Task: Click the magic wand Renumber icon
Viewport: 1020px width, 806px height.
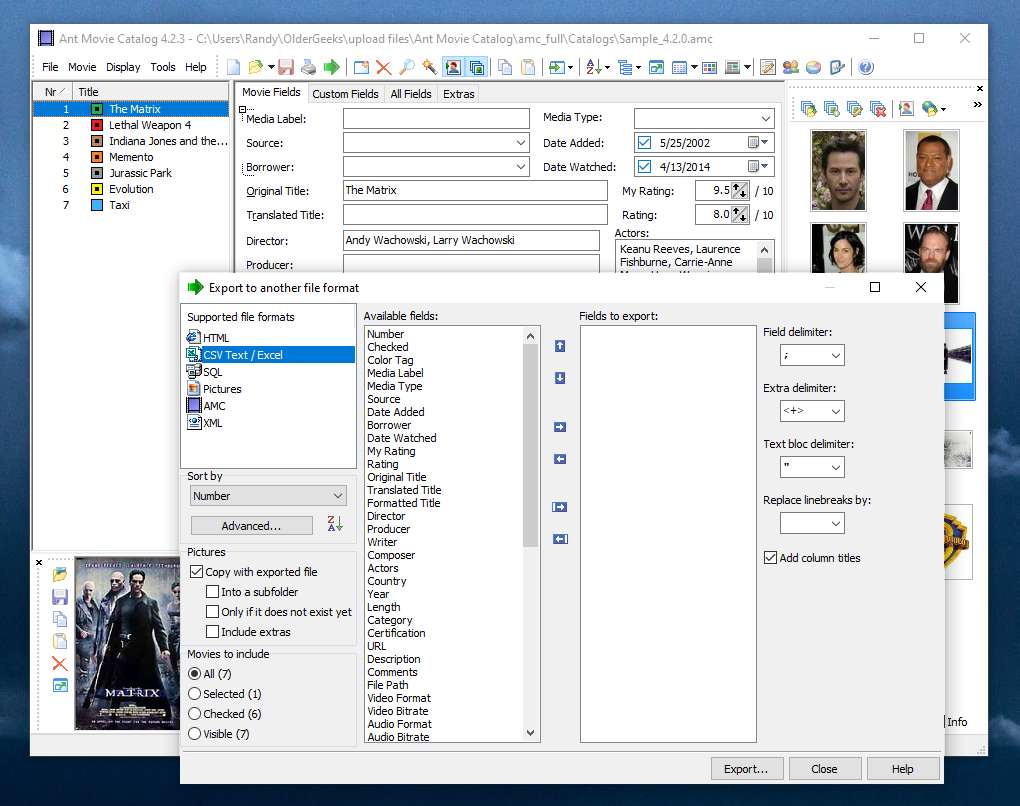Action: click(x=429, y=67)
